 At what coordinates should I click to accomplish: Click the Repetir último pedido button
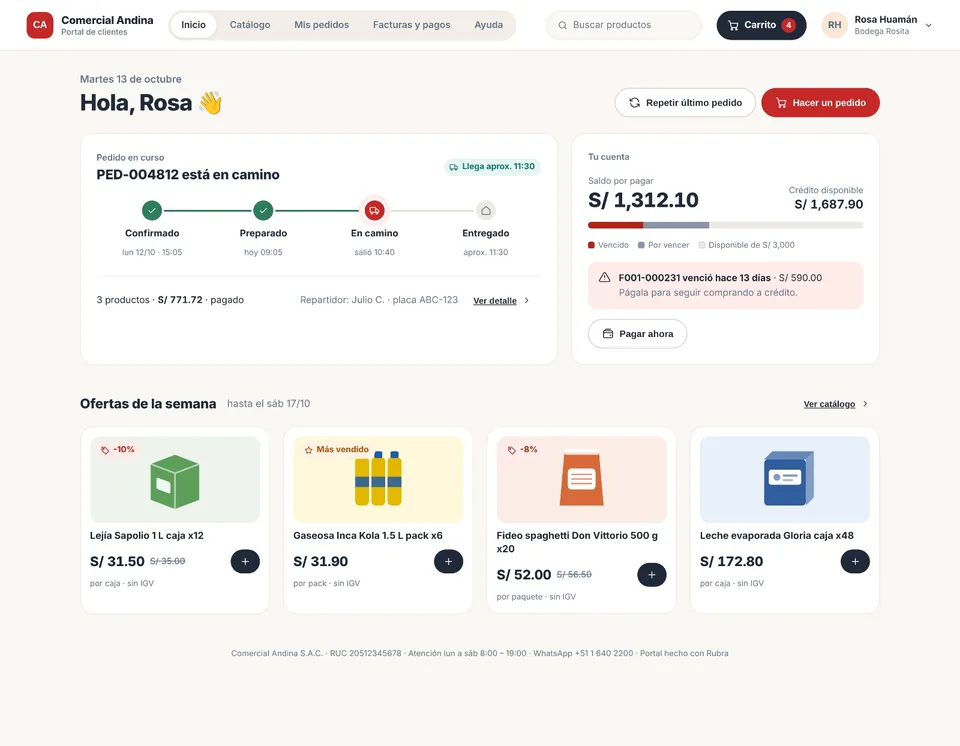tap(684, 103)
